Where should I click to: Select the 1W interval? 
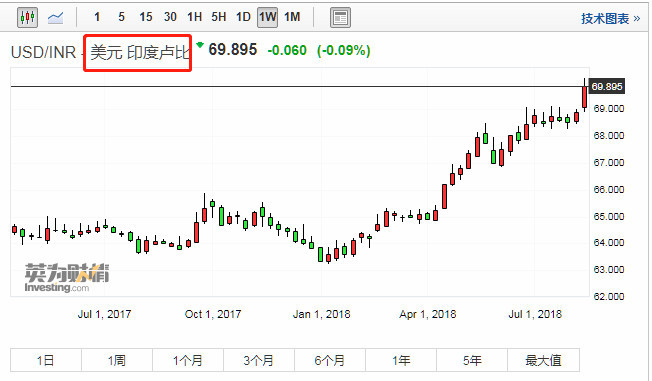click(267, 17)
